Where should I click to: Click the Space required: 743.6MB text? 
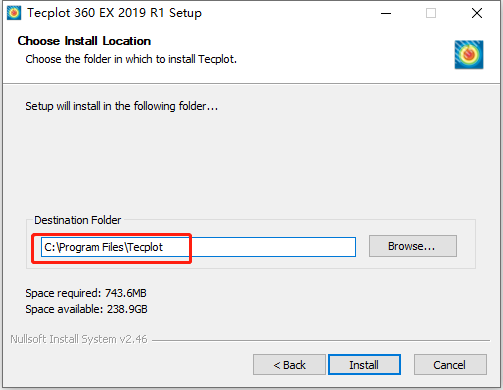[86, 293]
